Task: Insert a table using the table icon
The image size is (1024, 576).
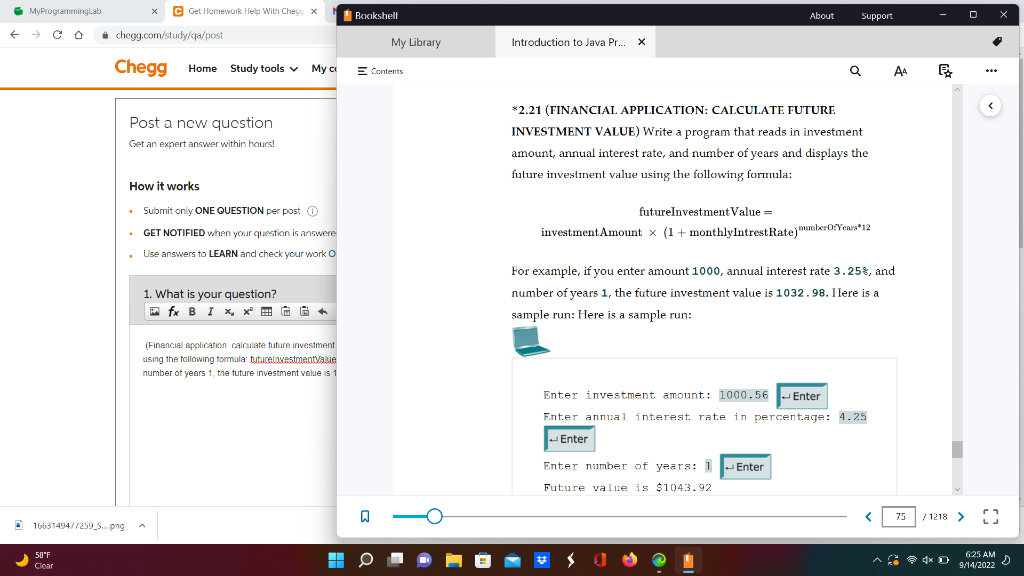Action: pyautogui.click(x=266, y=311)
